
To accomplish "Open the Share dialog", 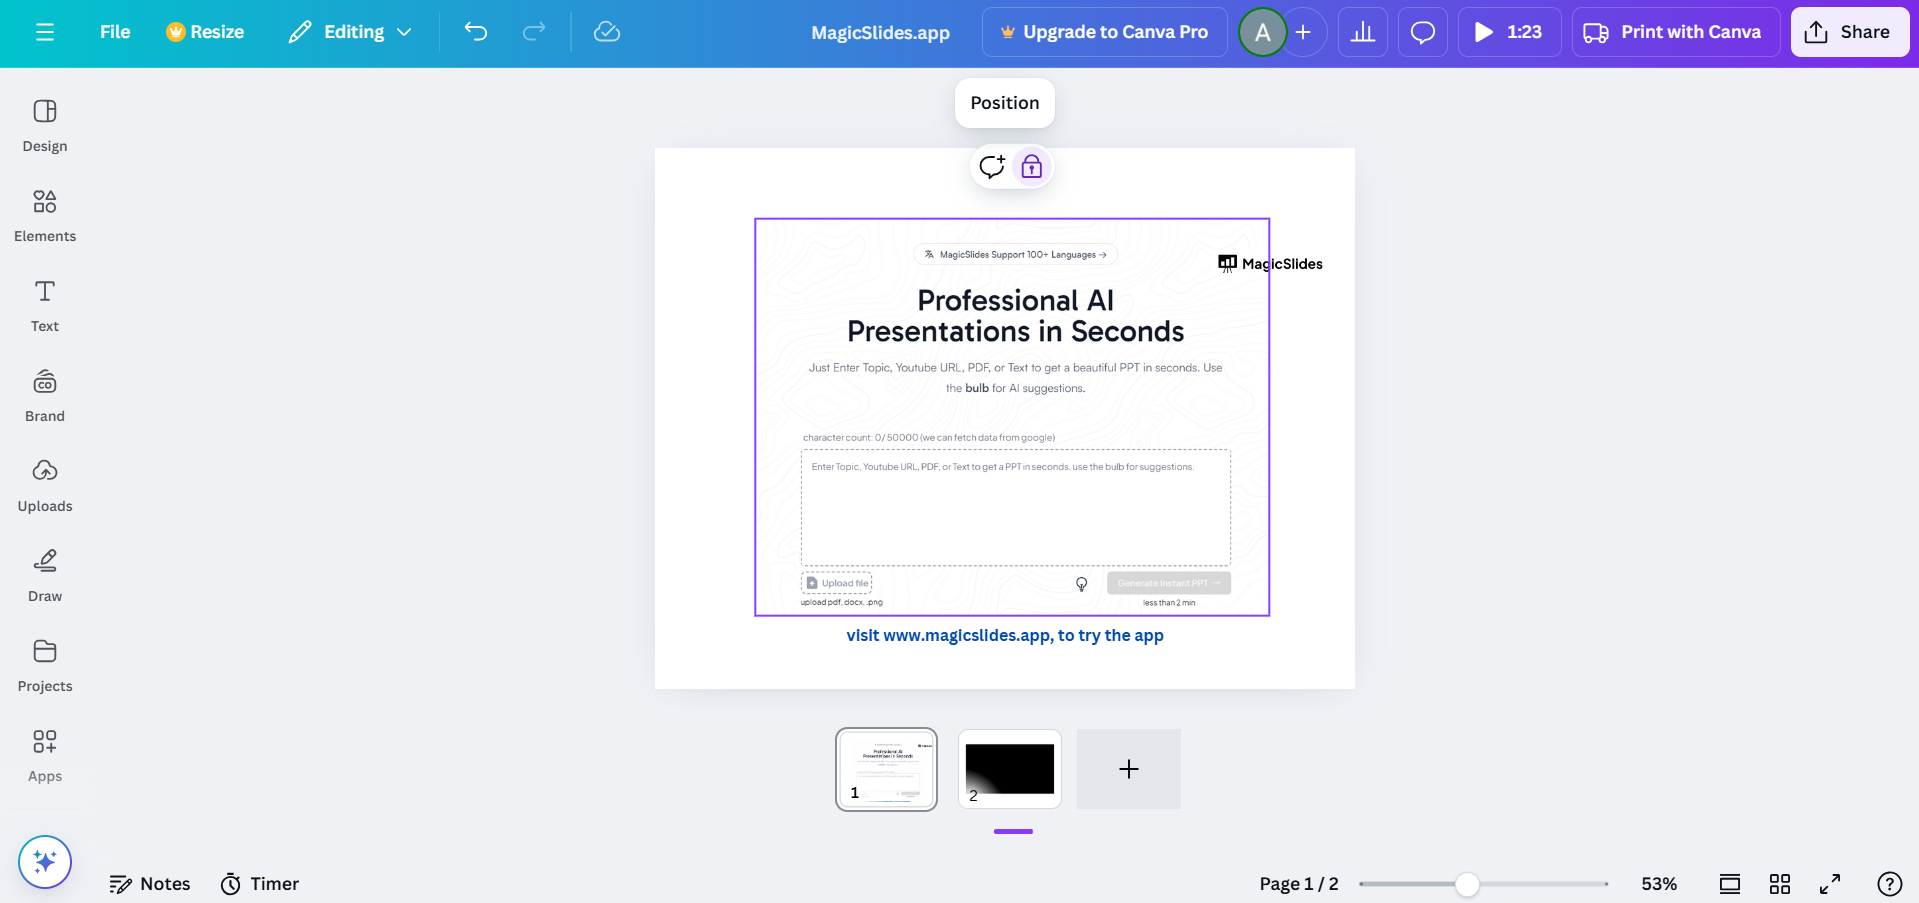I will point(1850,32).
